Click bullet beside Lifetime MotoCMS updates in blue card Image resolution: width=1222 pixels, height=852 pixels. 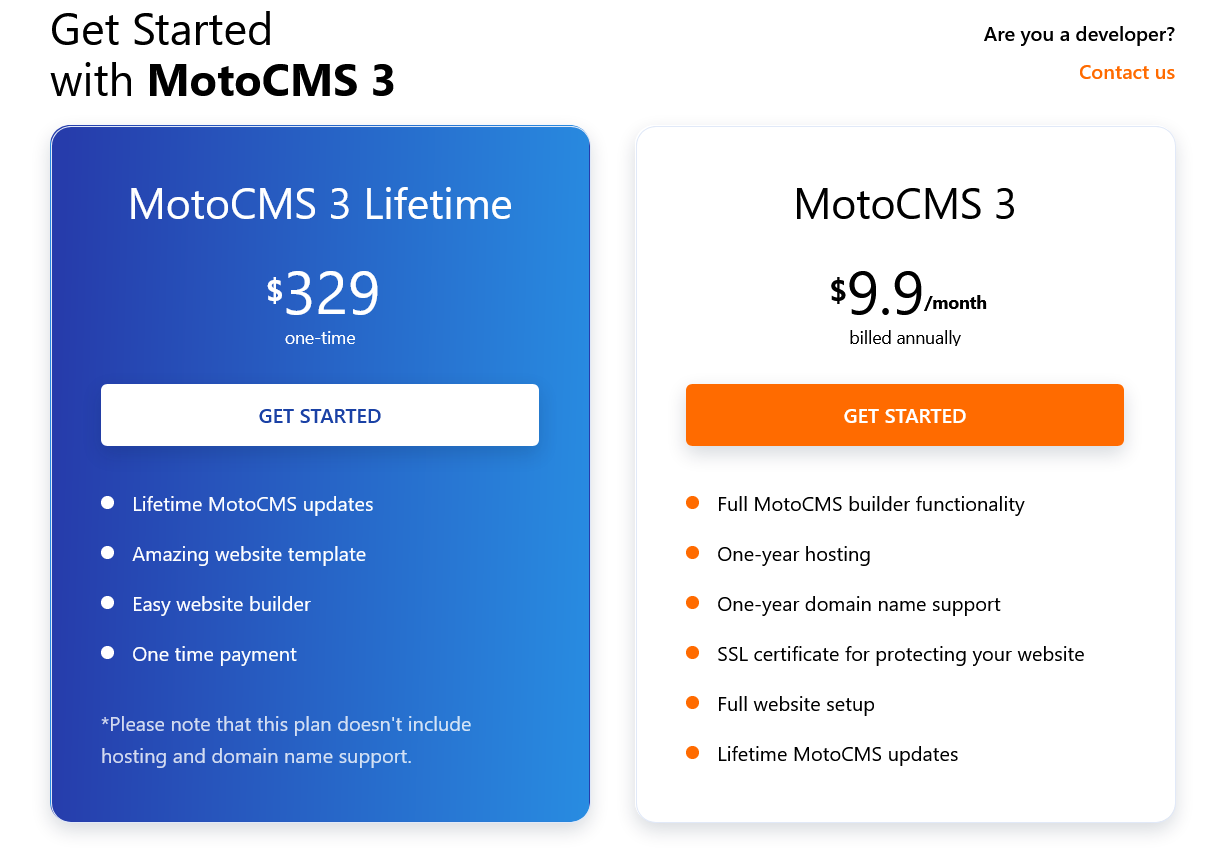(108, 503)
